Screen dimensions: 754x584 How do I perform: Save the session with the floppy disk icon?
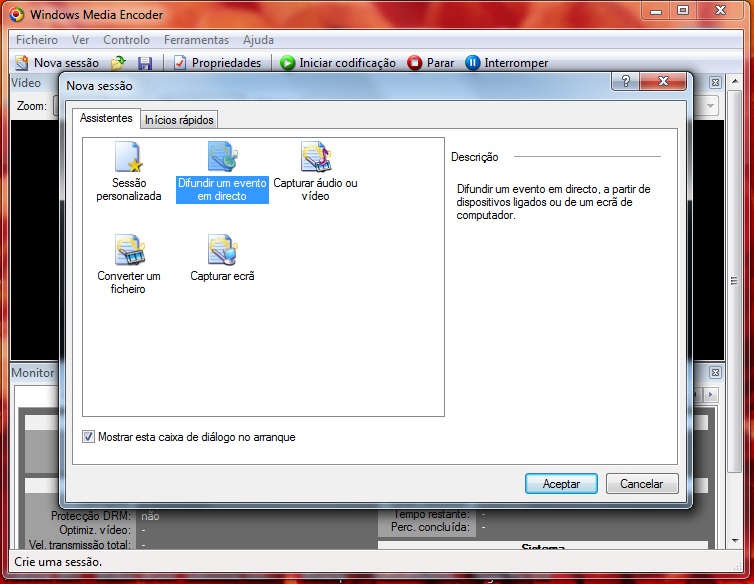145,63
